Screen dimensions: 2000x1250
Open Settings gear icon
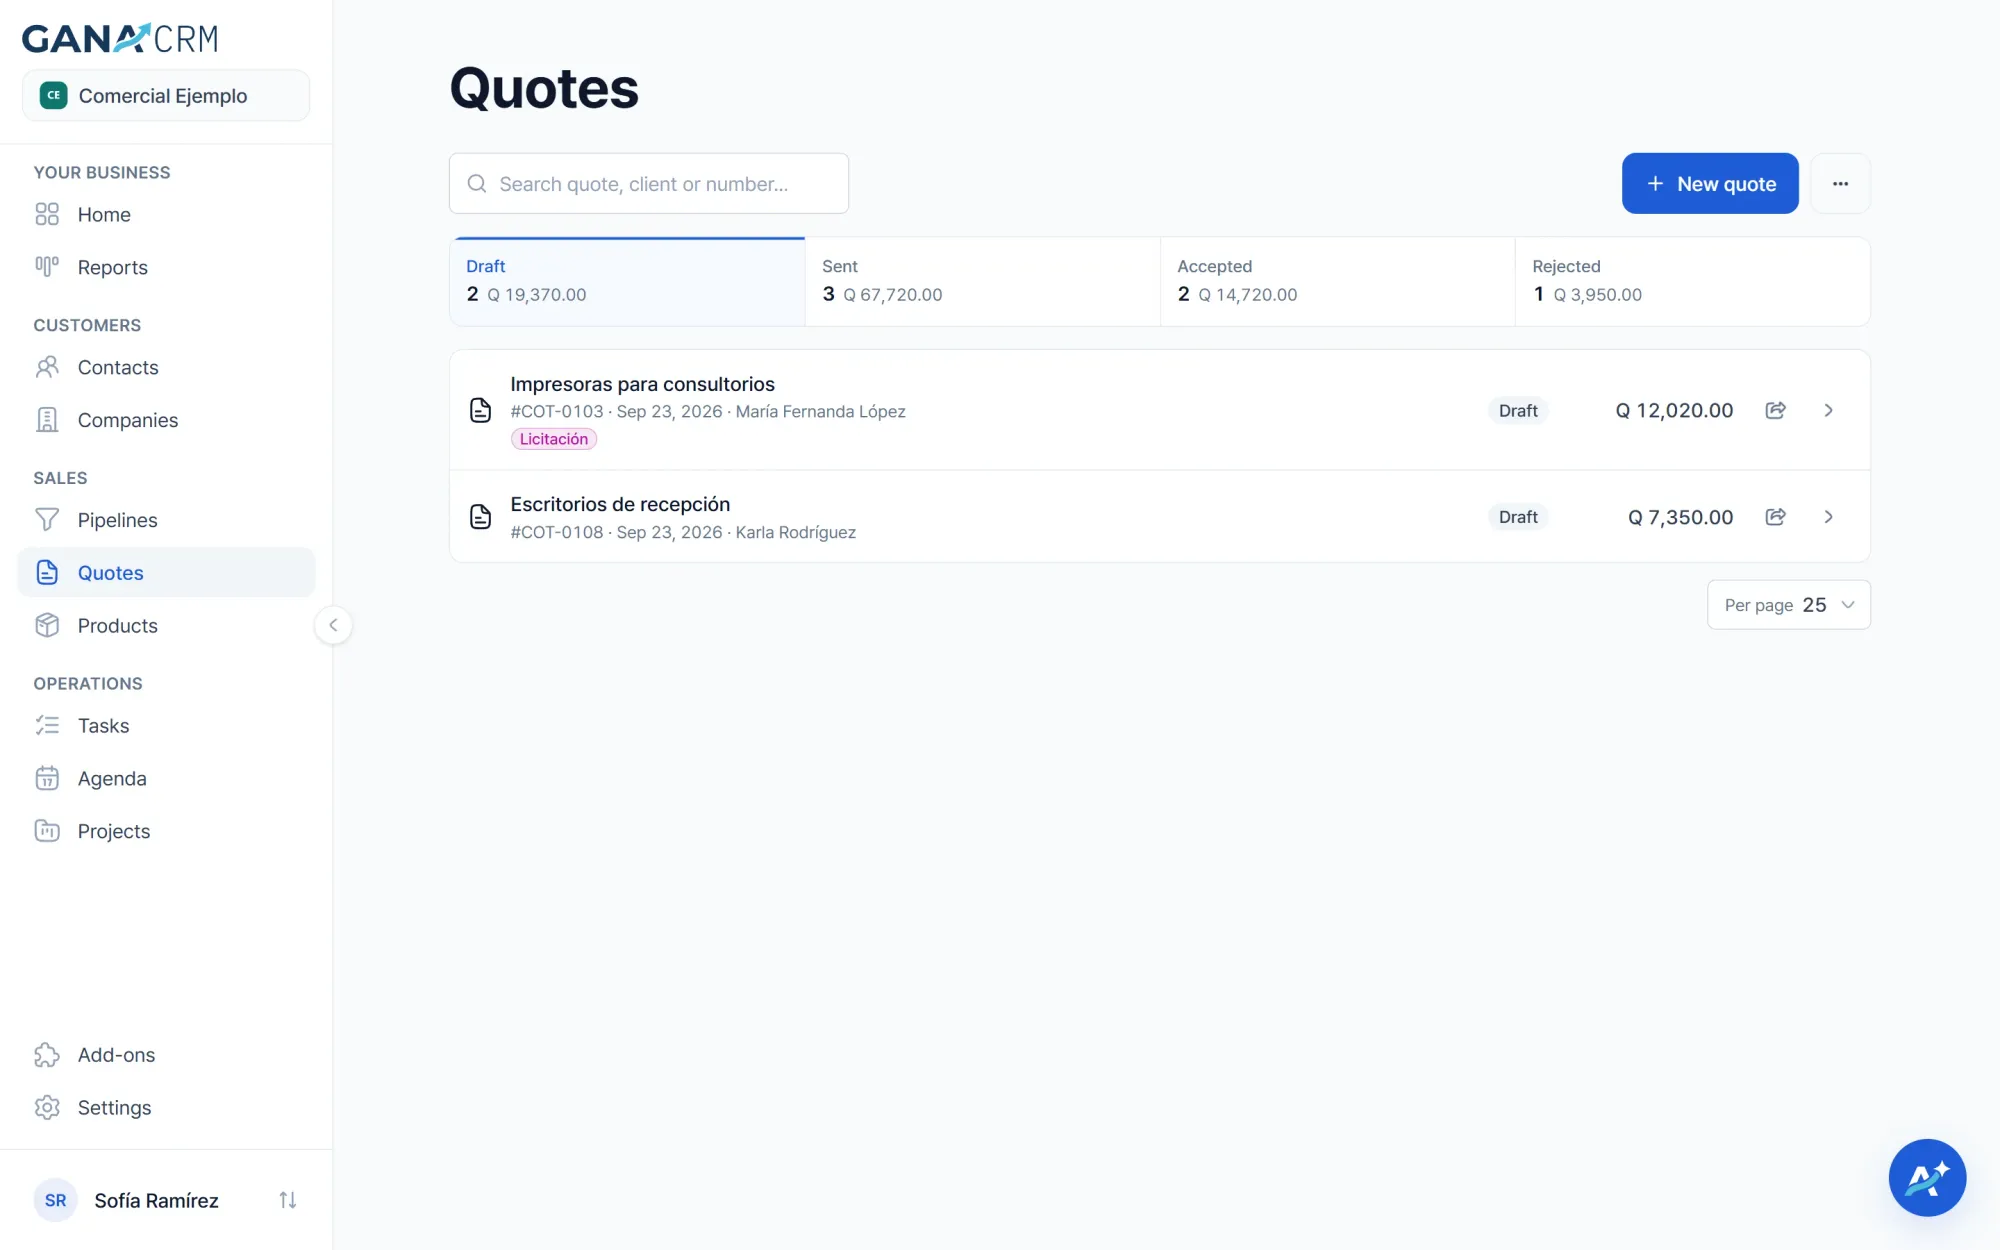coord(47,1108)
